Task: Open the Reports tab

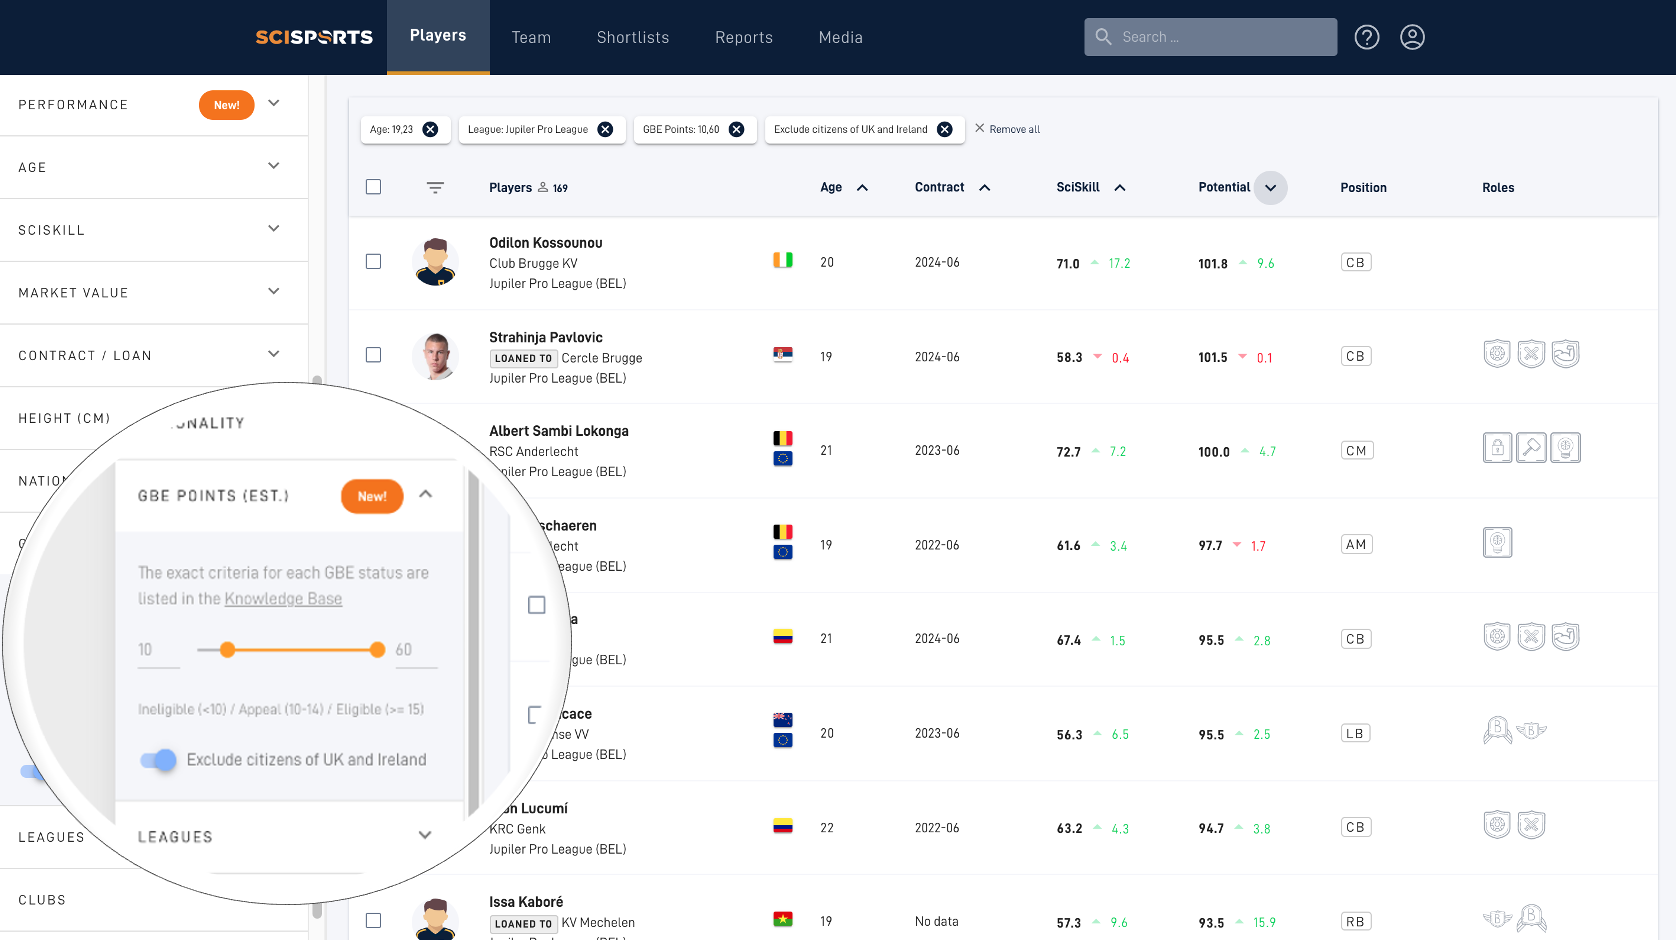Action: 744,38
